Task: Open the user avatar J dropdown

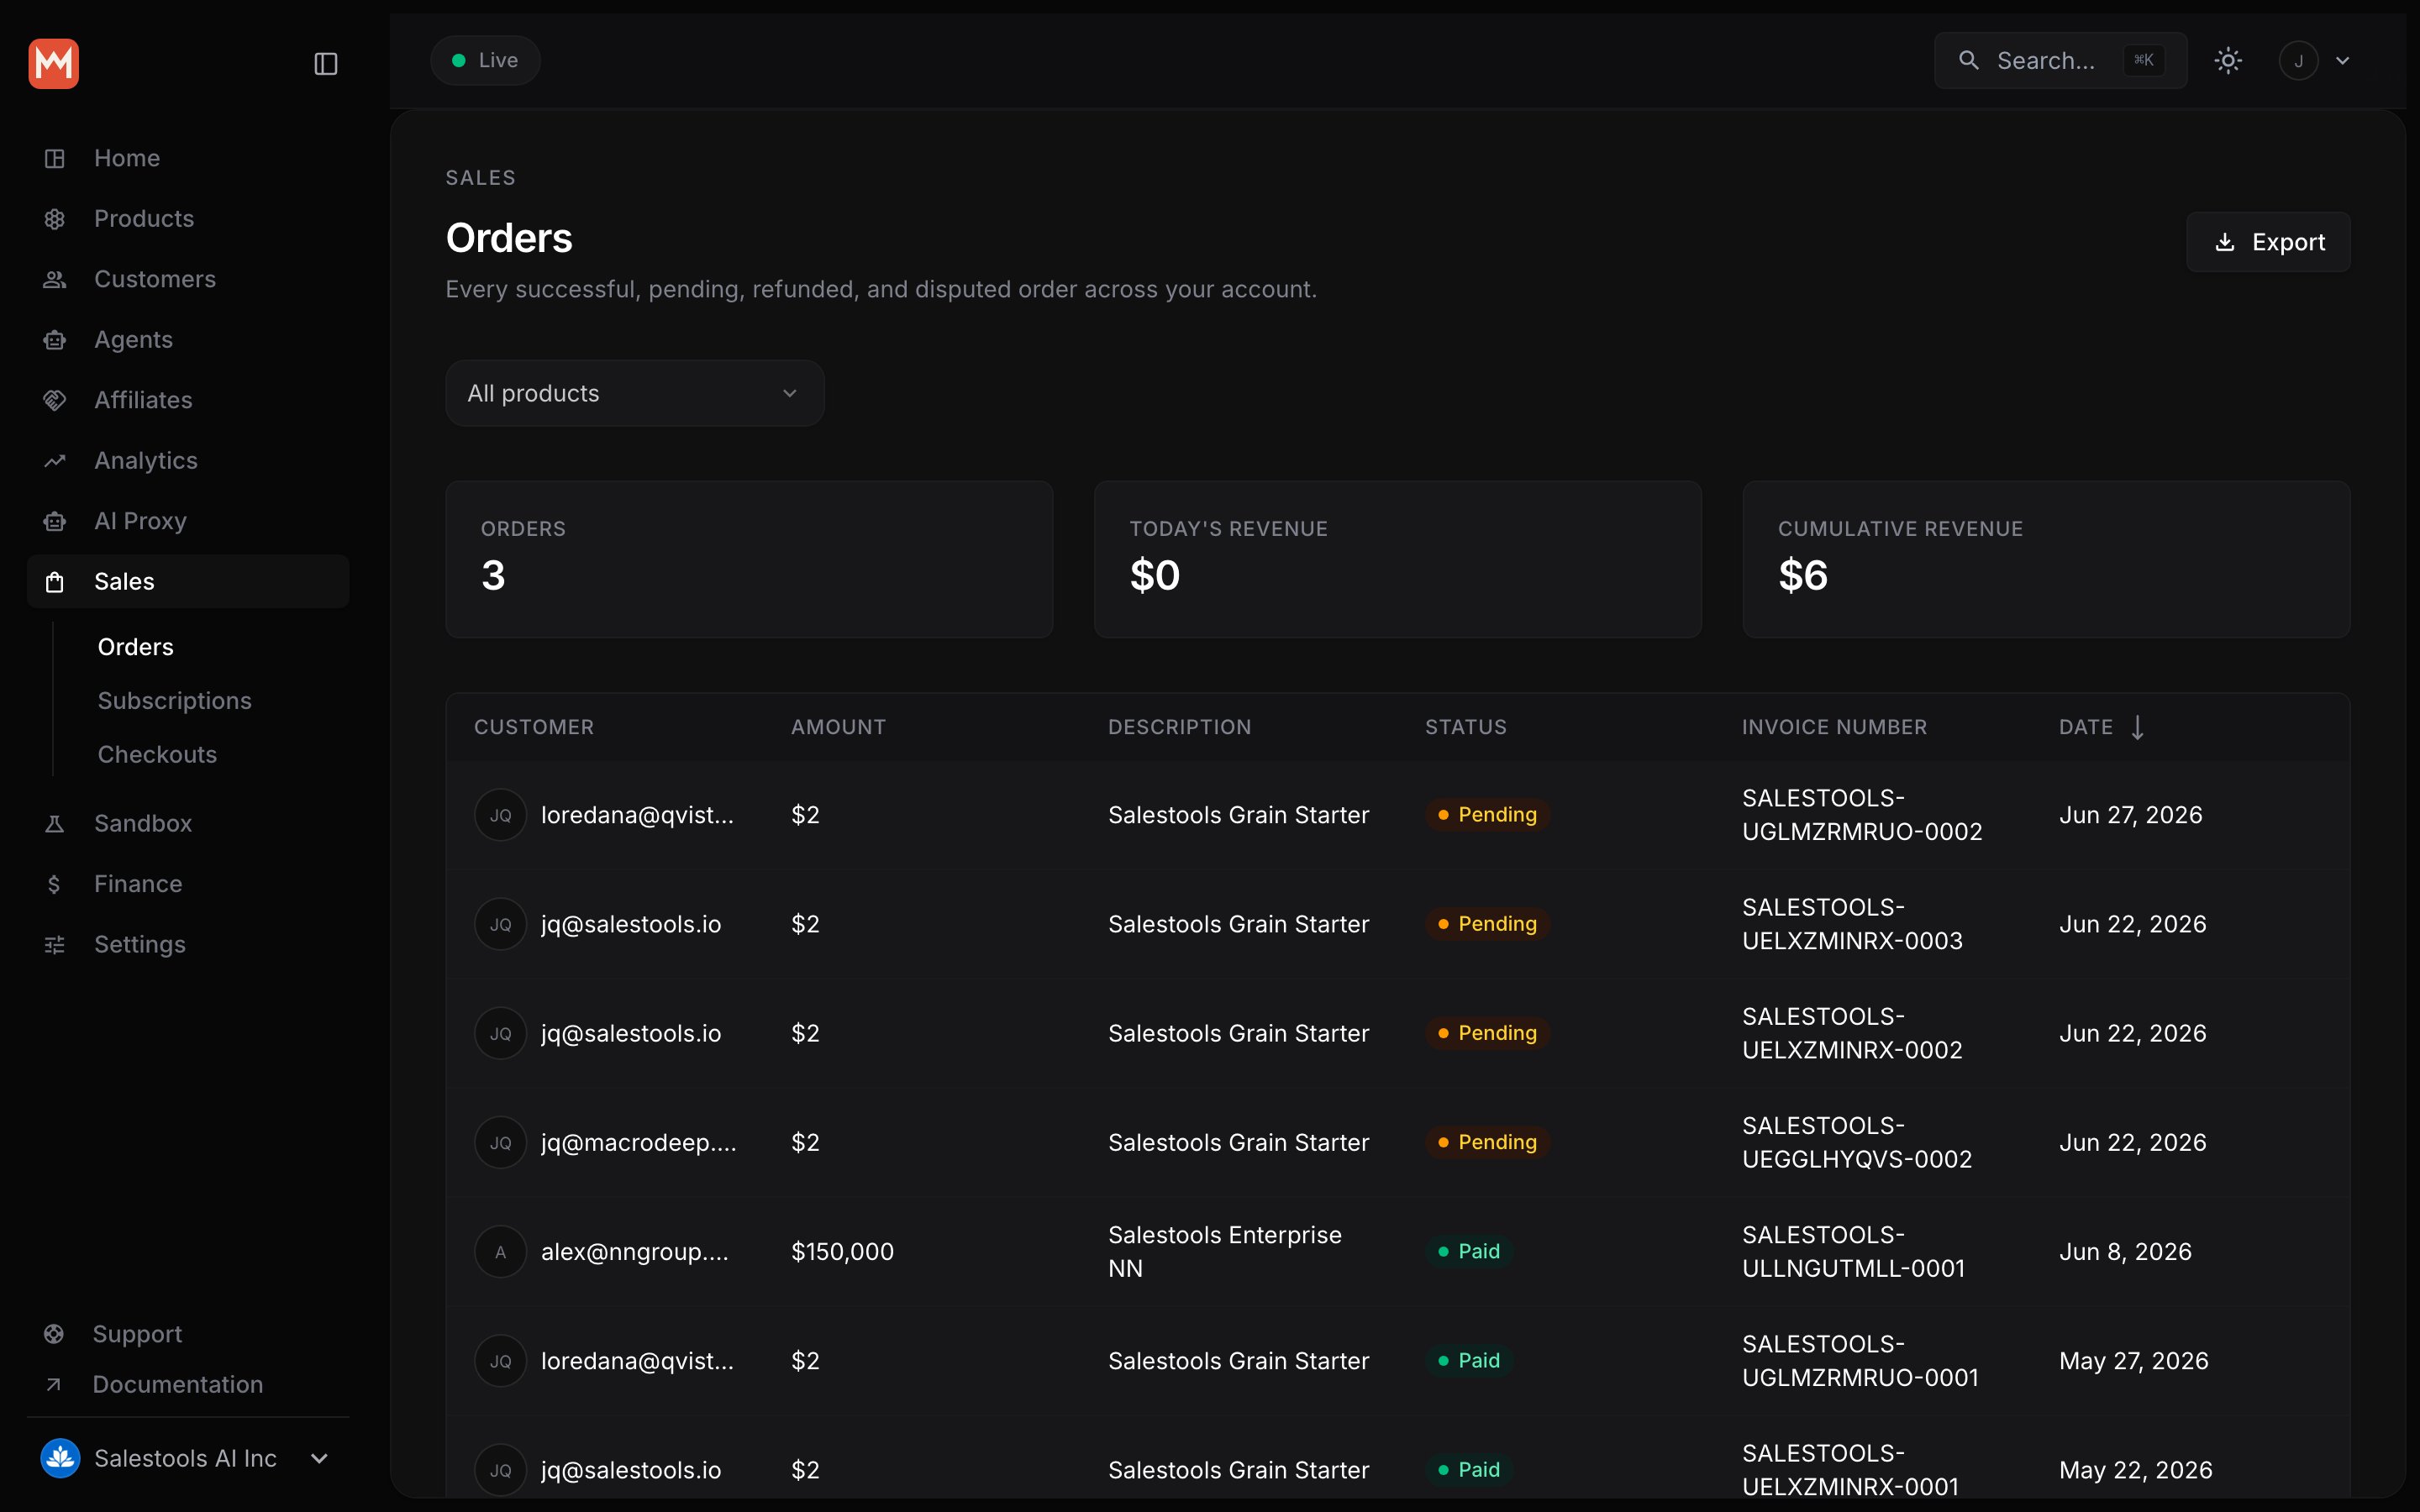Action: (x=2314, y=61)
